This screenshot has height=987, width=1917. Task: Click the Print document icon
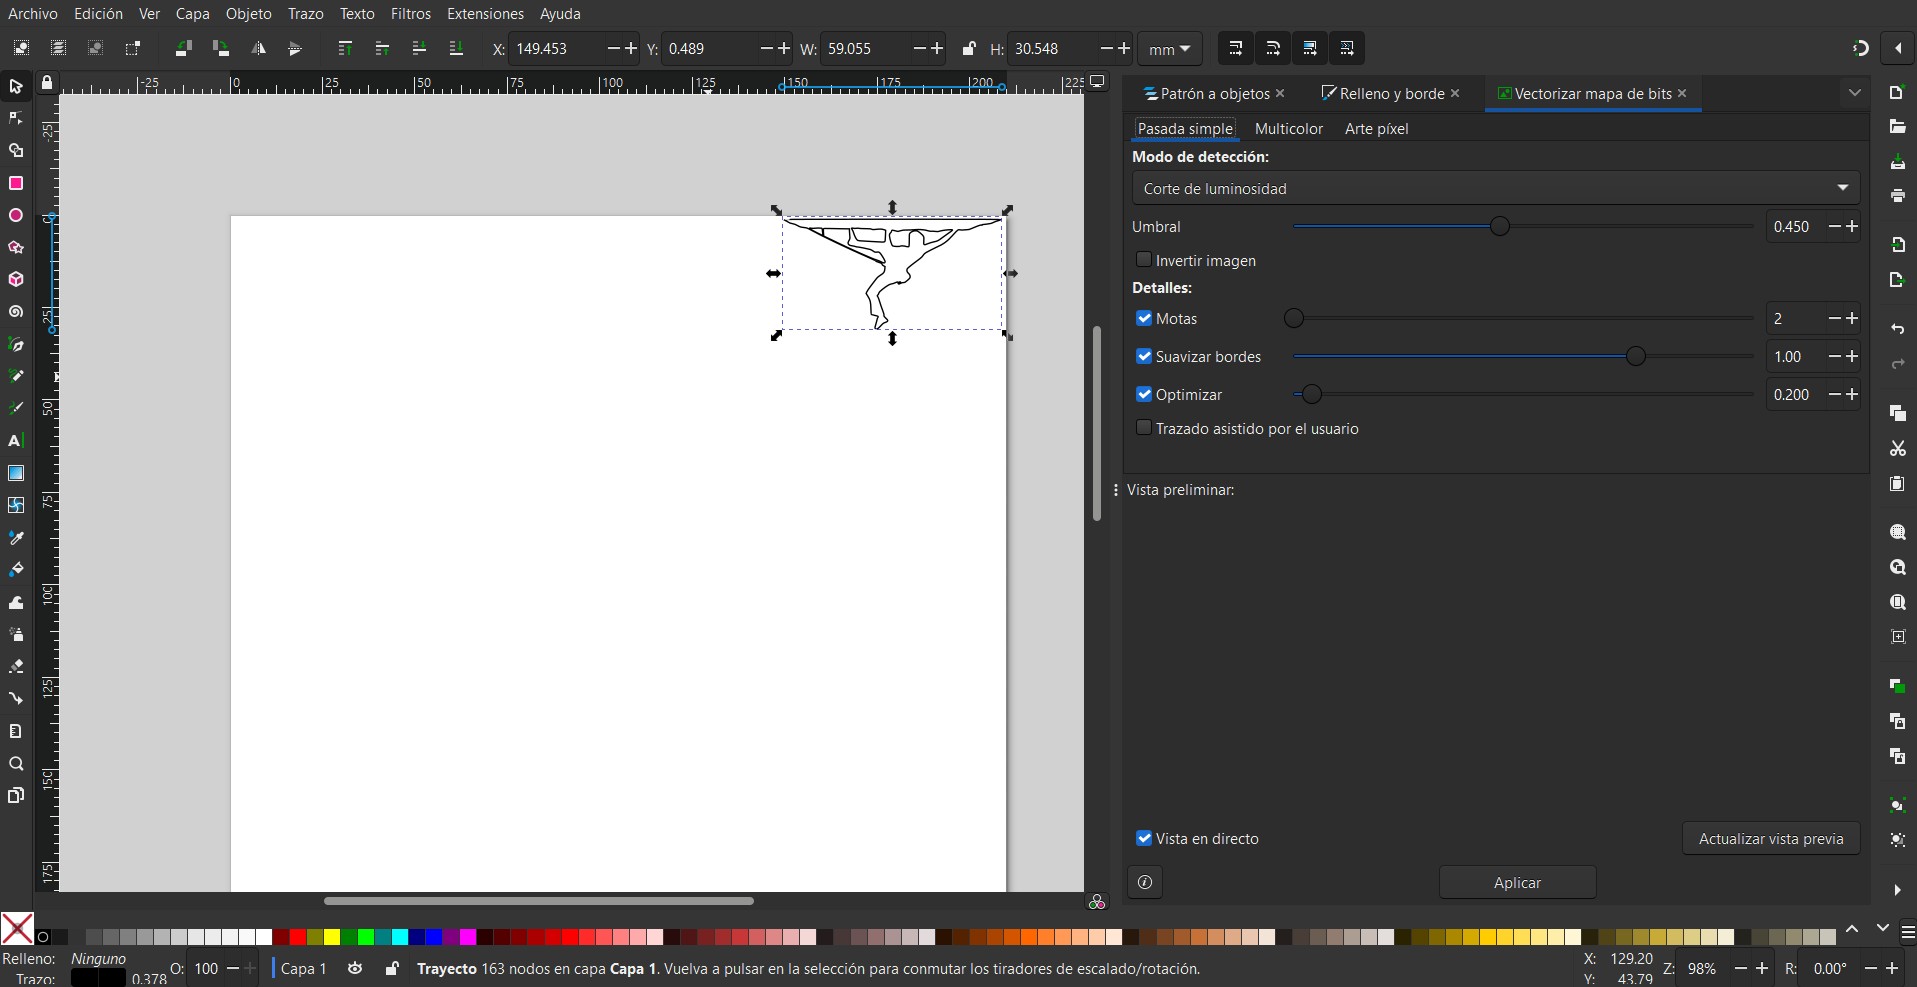click(1897, 196)
